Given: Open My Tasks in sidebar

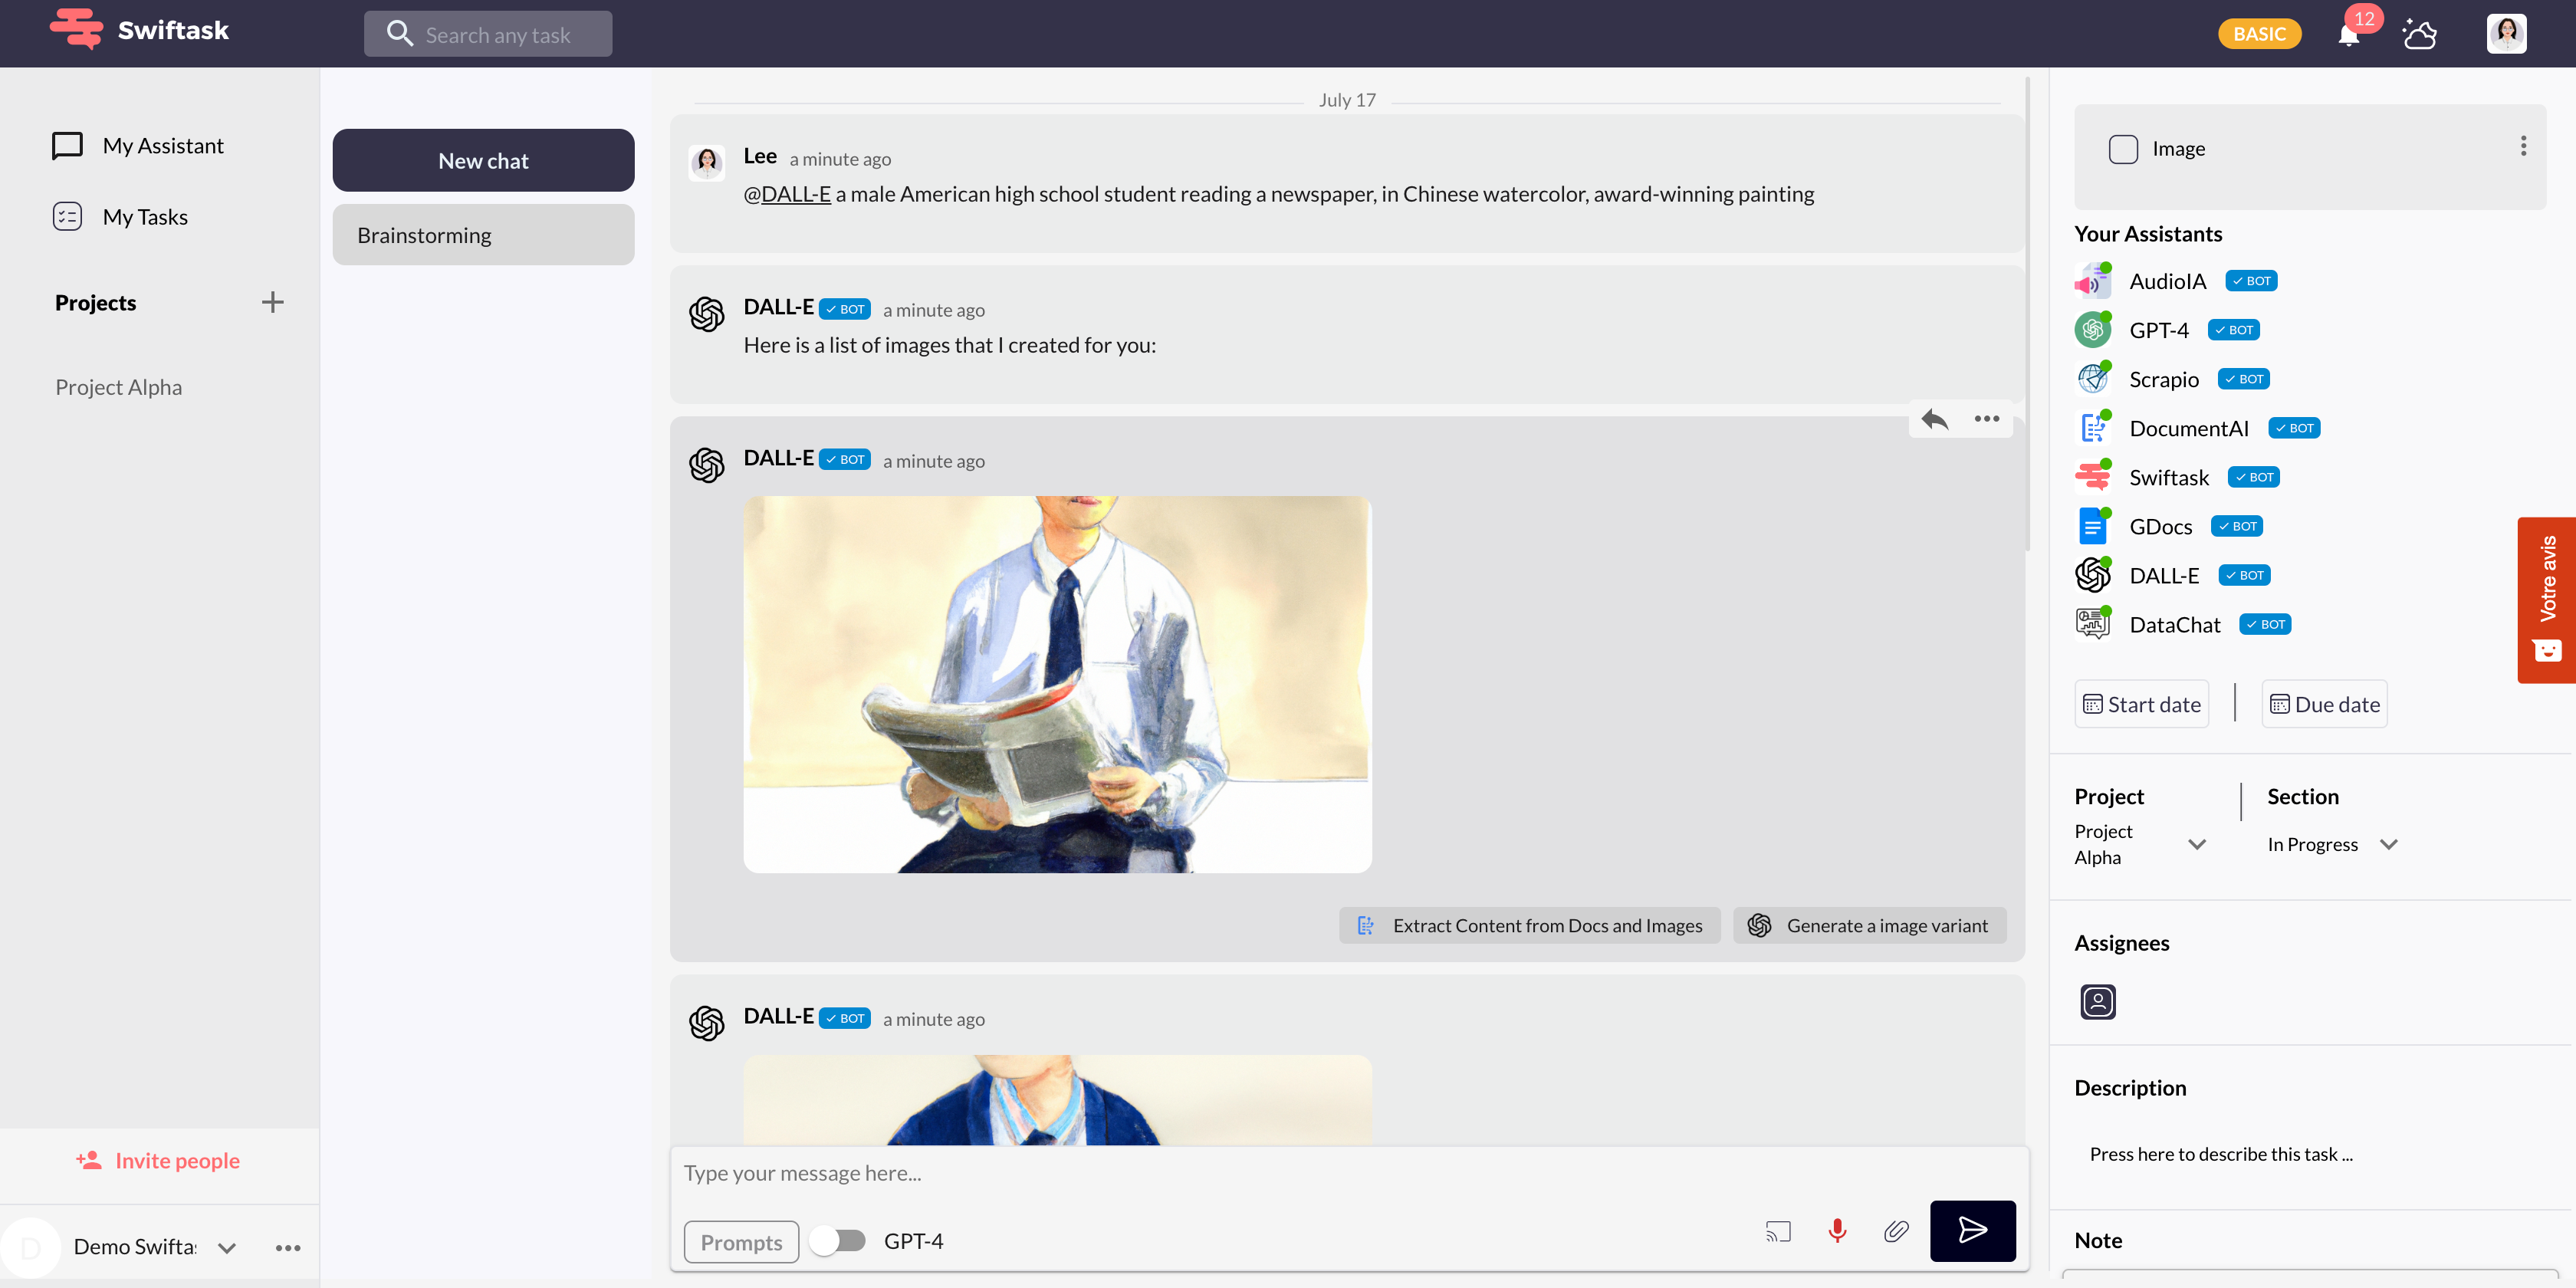Looking at the screenshot, I should [145, 217].
